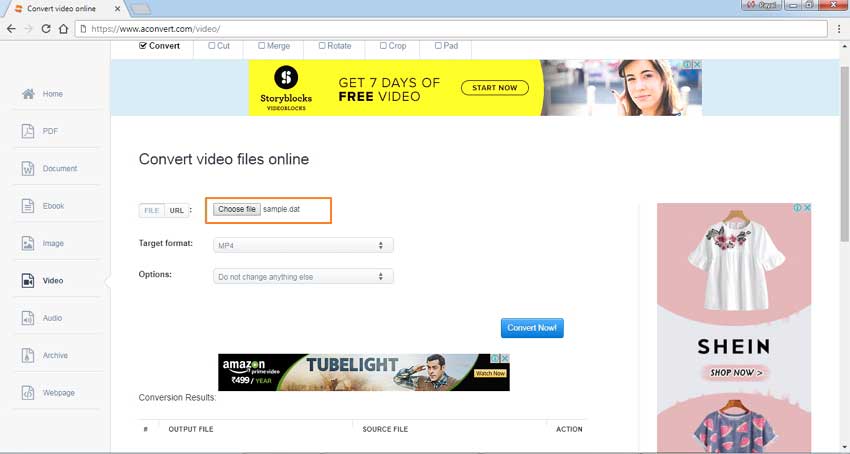Open the PDF converter sidebar icon
Viewport: 850px width, 454px height.
click(x=28, y=131)
